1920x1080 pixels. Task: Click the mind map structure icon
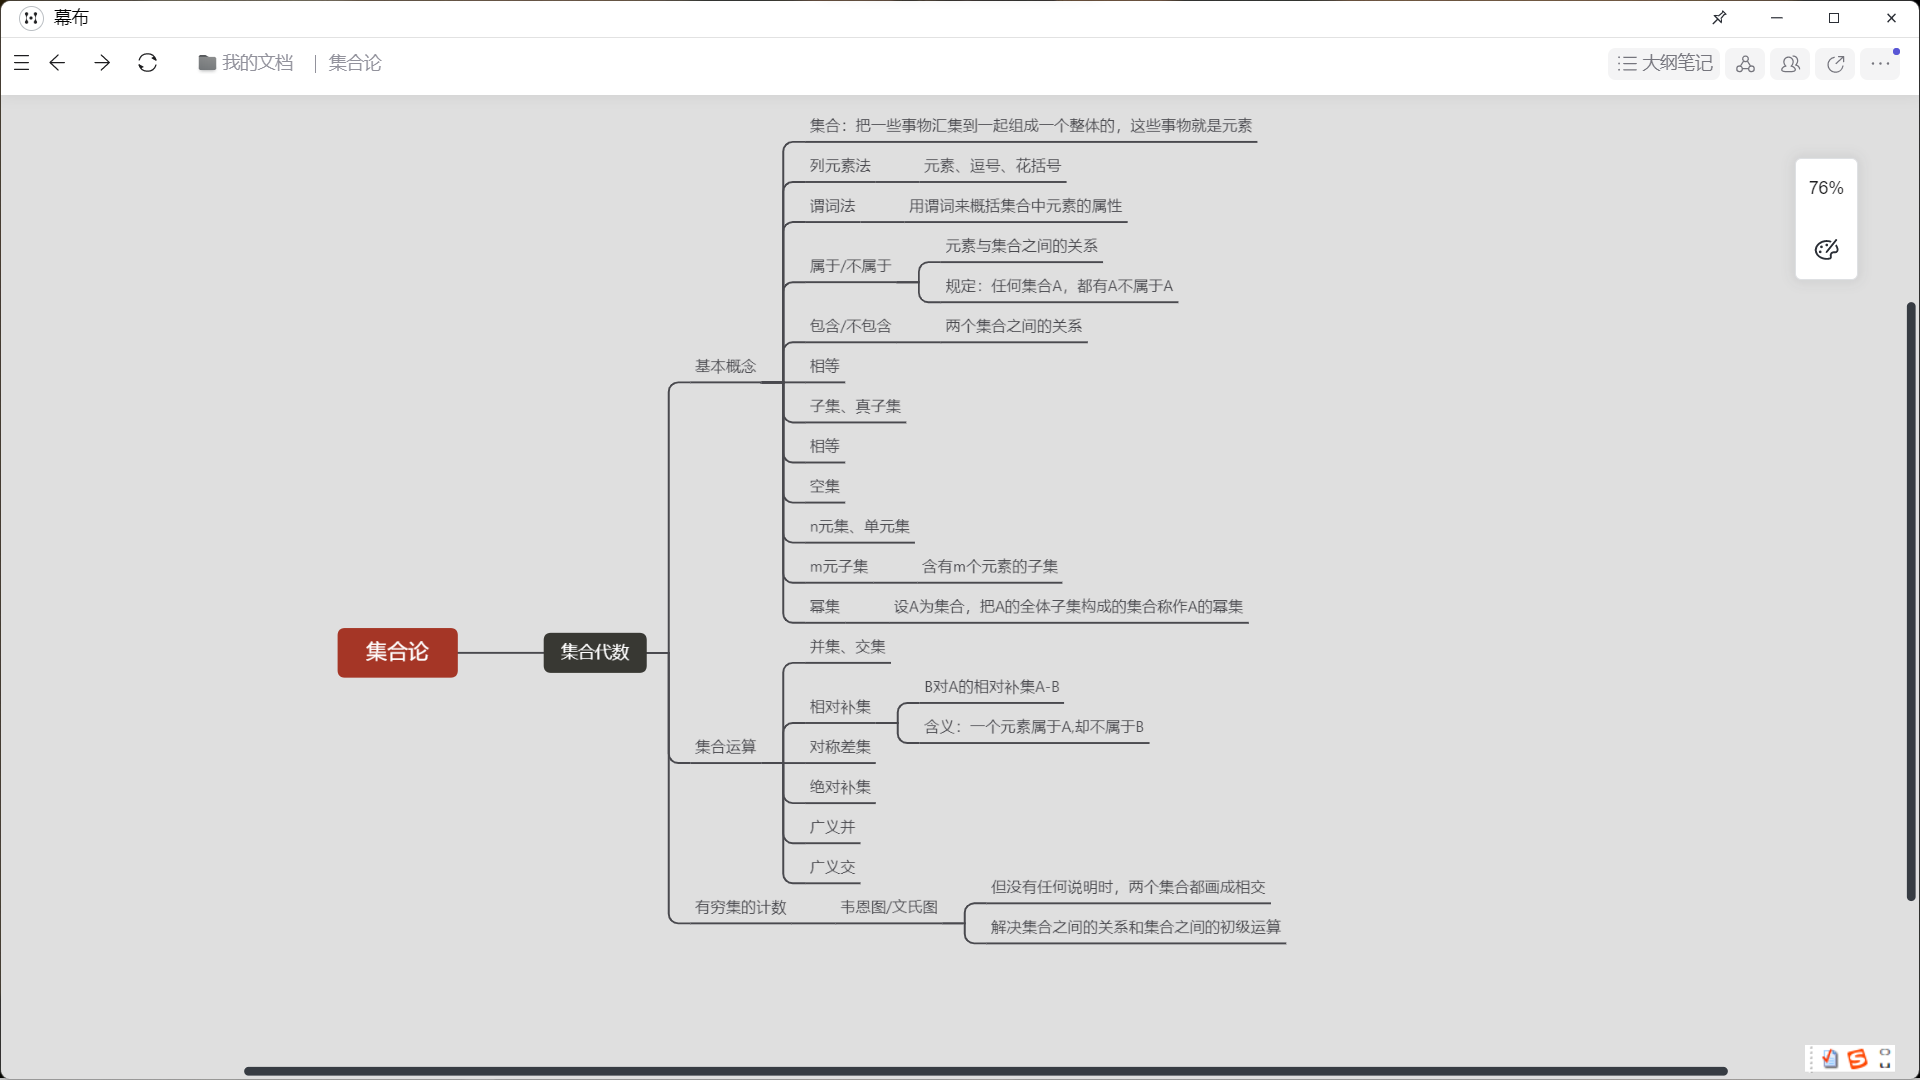(1745, 64)
